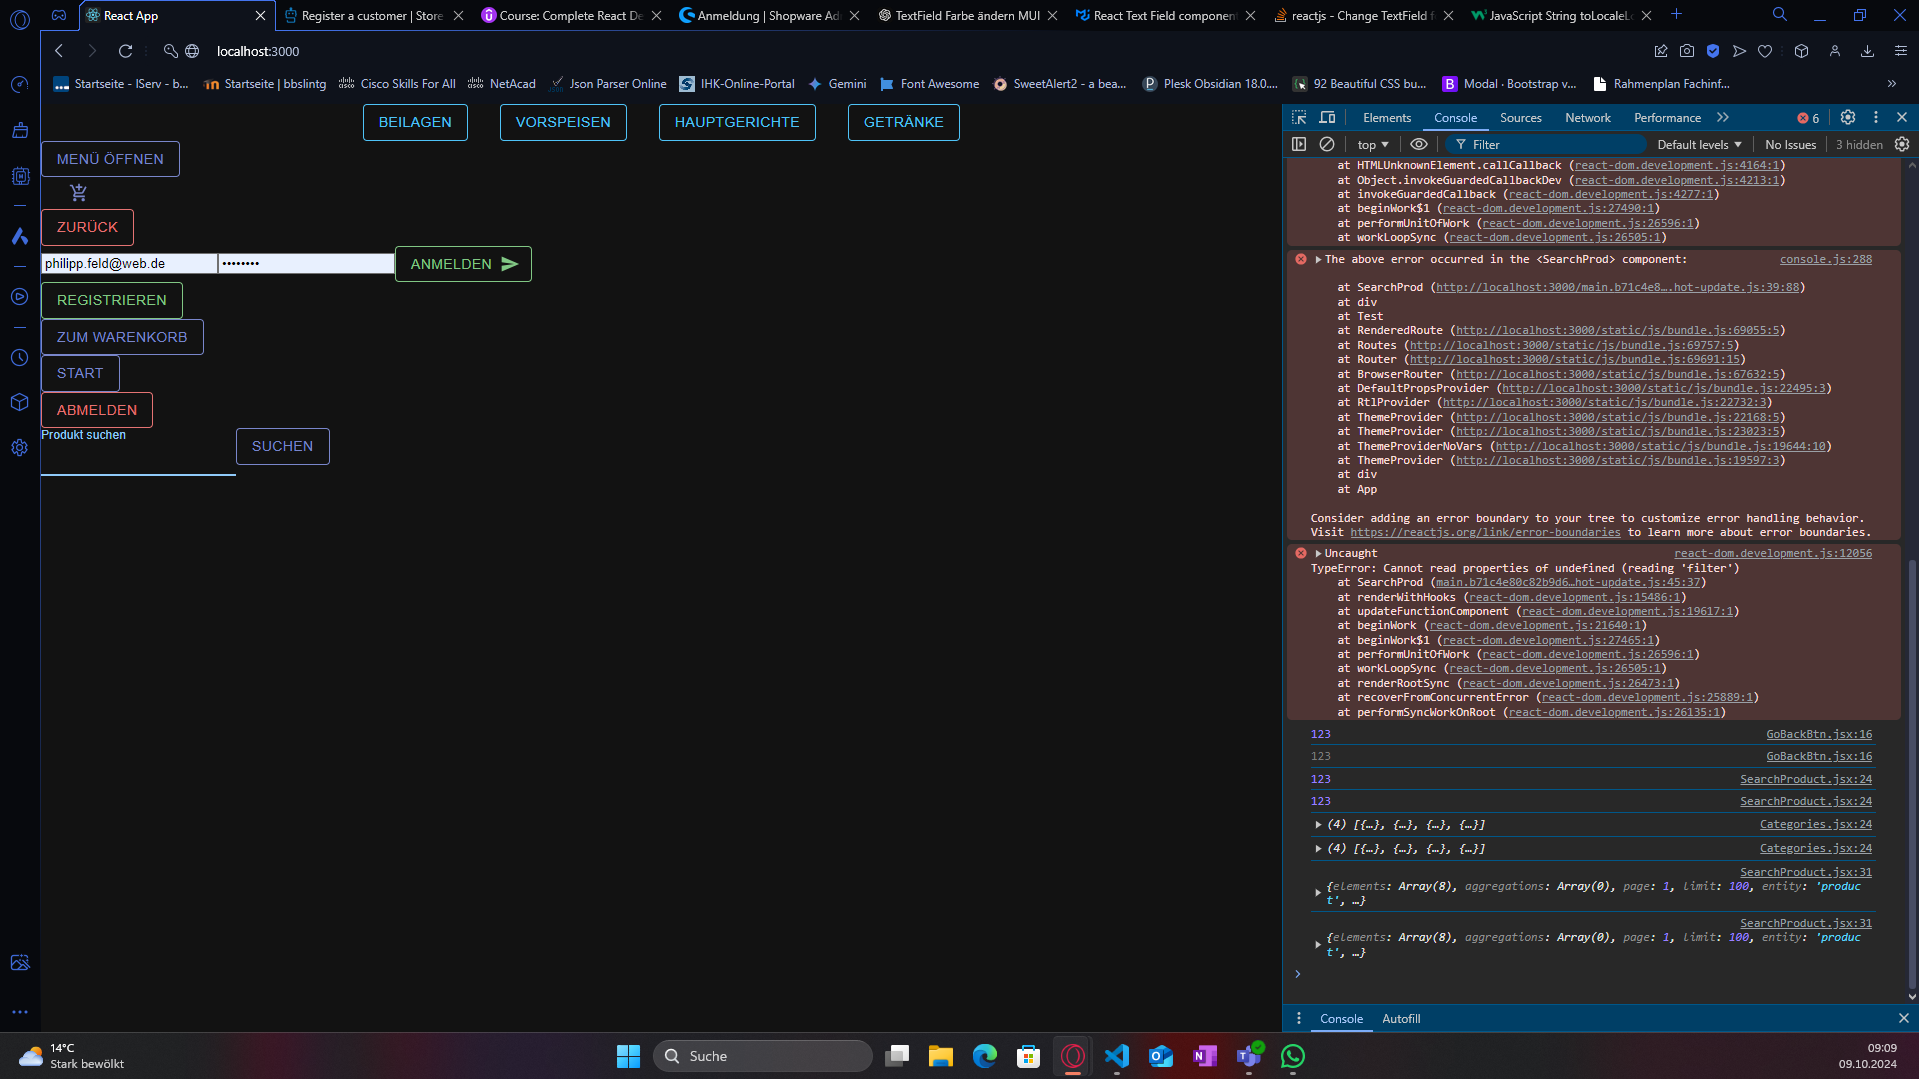This screenshot has width=1919, height=1079.
Task: Click the ANMELDEN button
Action: pyautogui.click(x=463, y=264)
